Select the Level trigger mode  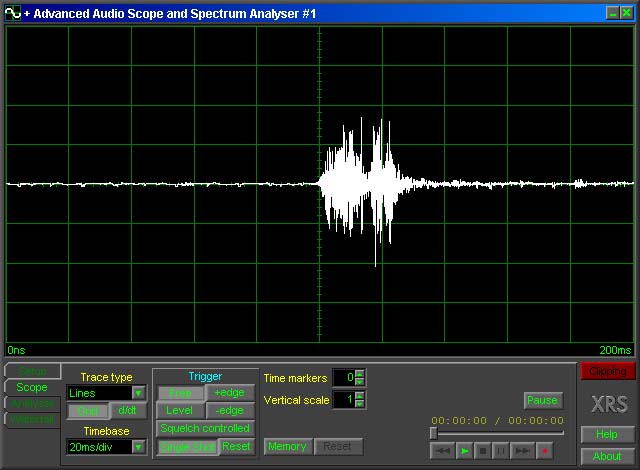coord(180,410)
